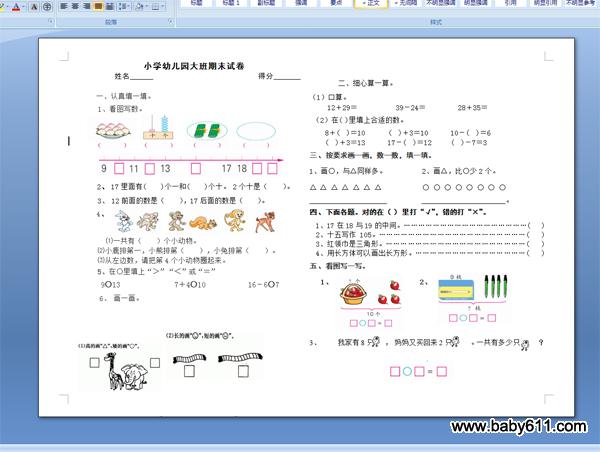
Task: Select the highlighted 正文 style
Action: pyautogui.click(x=371, y=3)
